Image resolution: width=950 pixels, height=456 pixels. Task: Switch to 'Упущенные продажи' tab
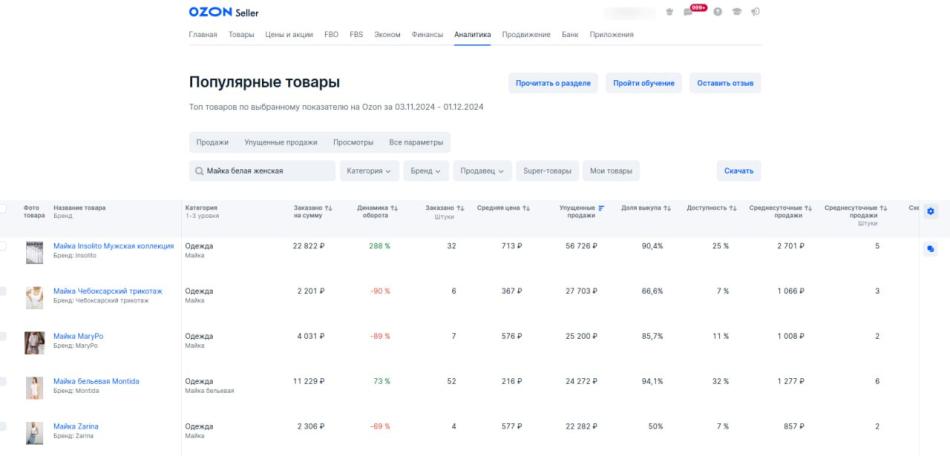click(x=280, y=142)
